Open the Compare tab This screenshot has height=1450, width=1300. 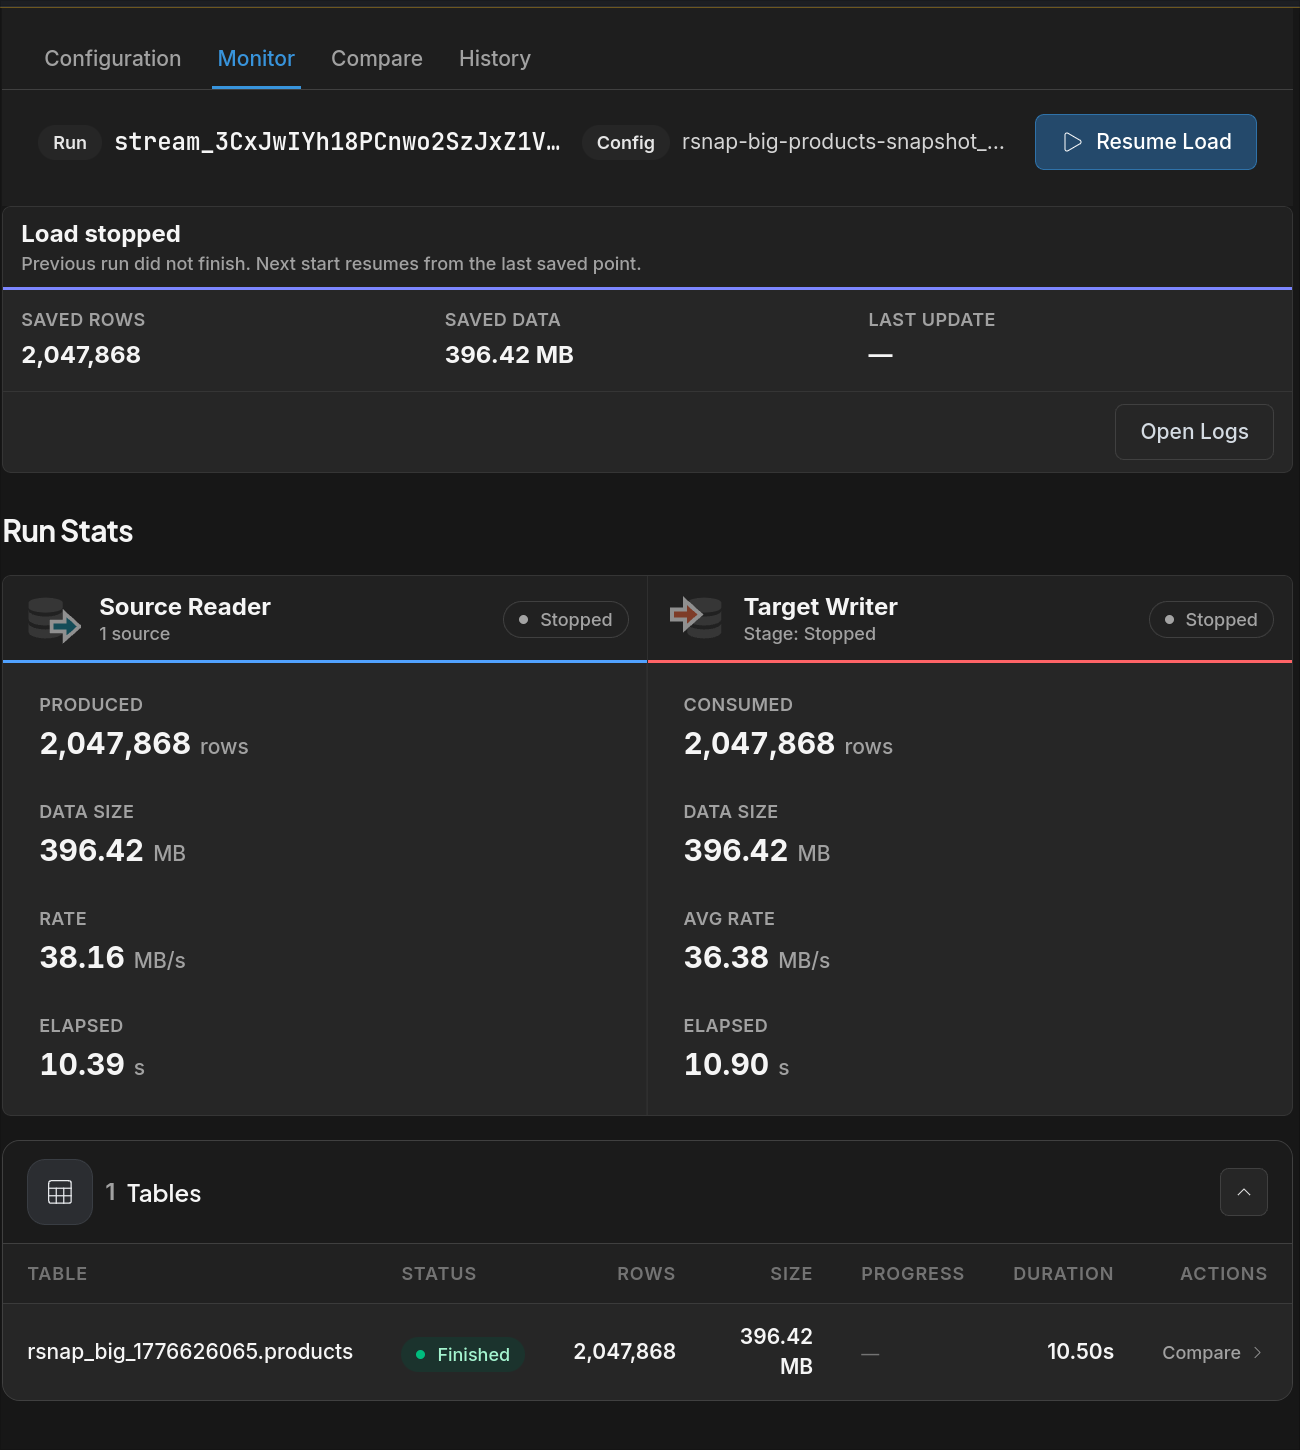(x=377, y=58)
